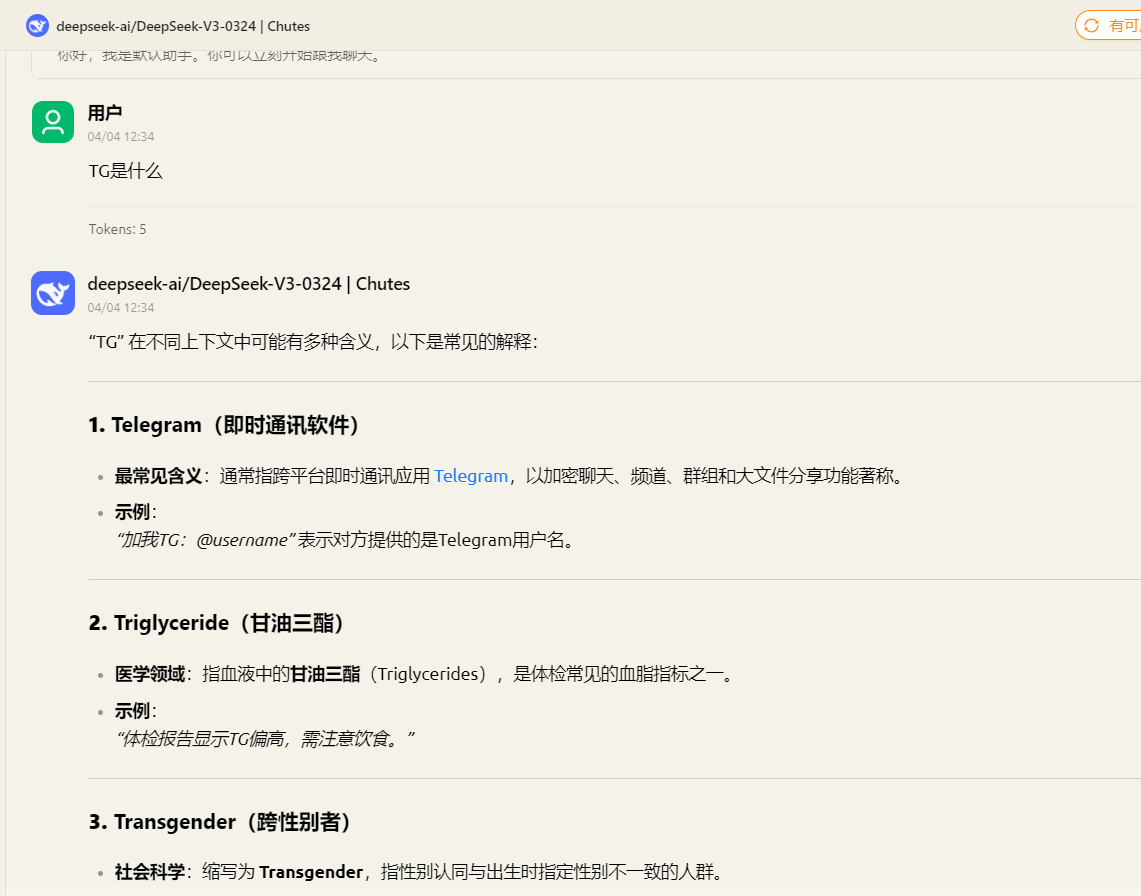Viewport: 1141px width, 896px height.
Task: Click the DeepSeek whale avatar beside the reply
Action: click(52, 293)
